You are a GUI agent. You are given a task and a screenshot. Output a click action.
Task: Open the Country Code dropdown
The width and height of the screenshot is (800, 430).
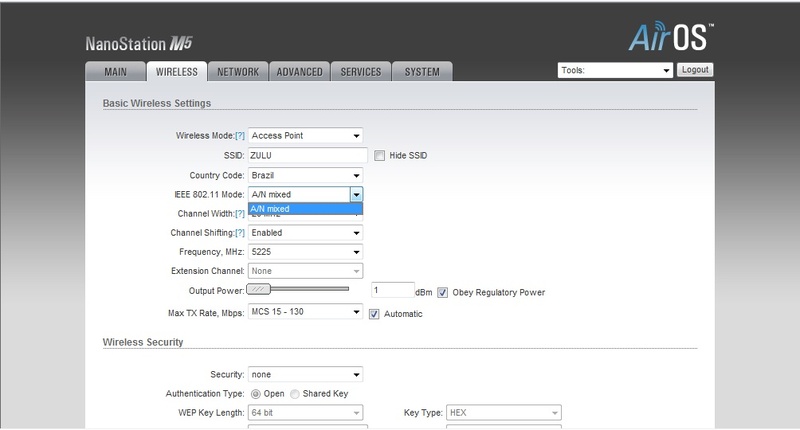(305, 175)
